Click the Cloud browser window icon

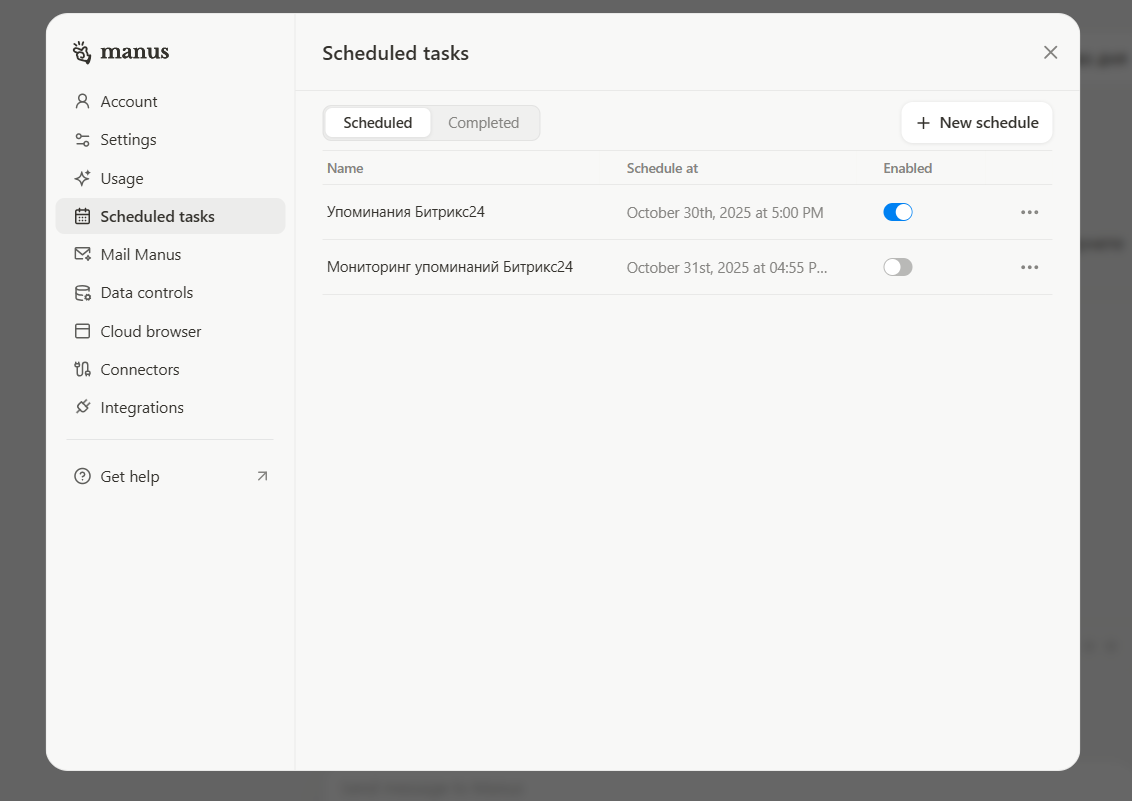pos(83,331)
